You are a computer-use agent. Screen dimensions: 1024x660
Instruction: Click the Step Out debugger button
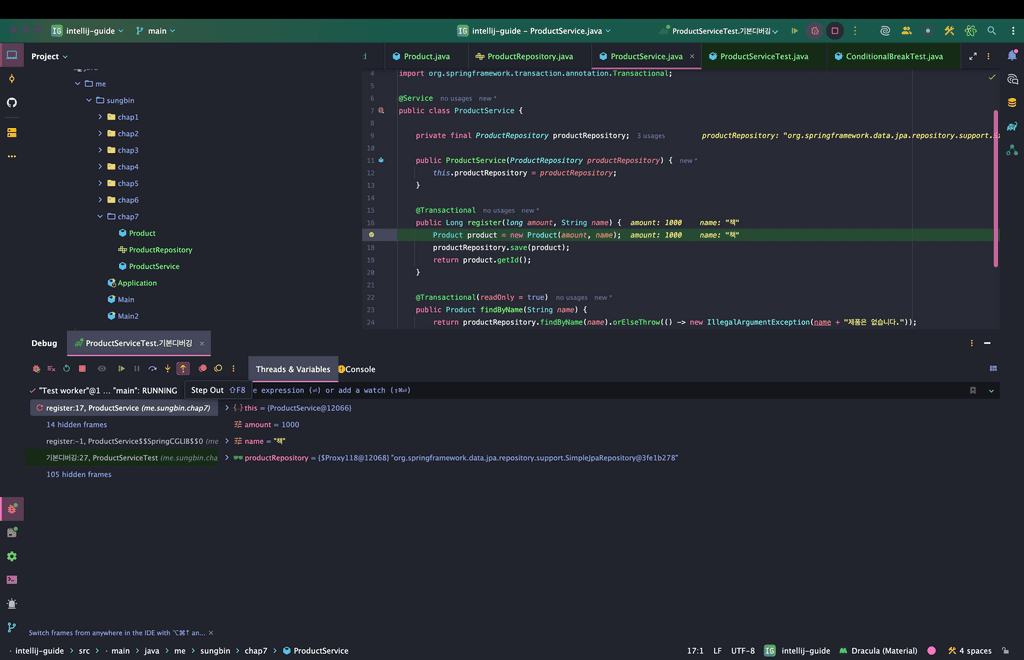click(183, 369)
